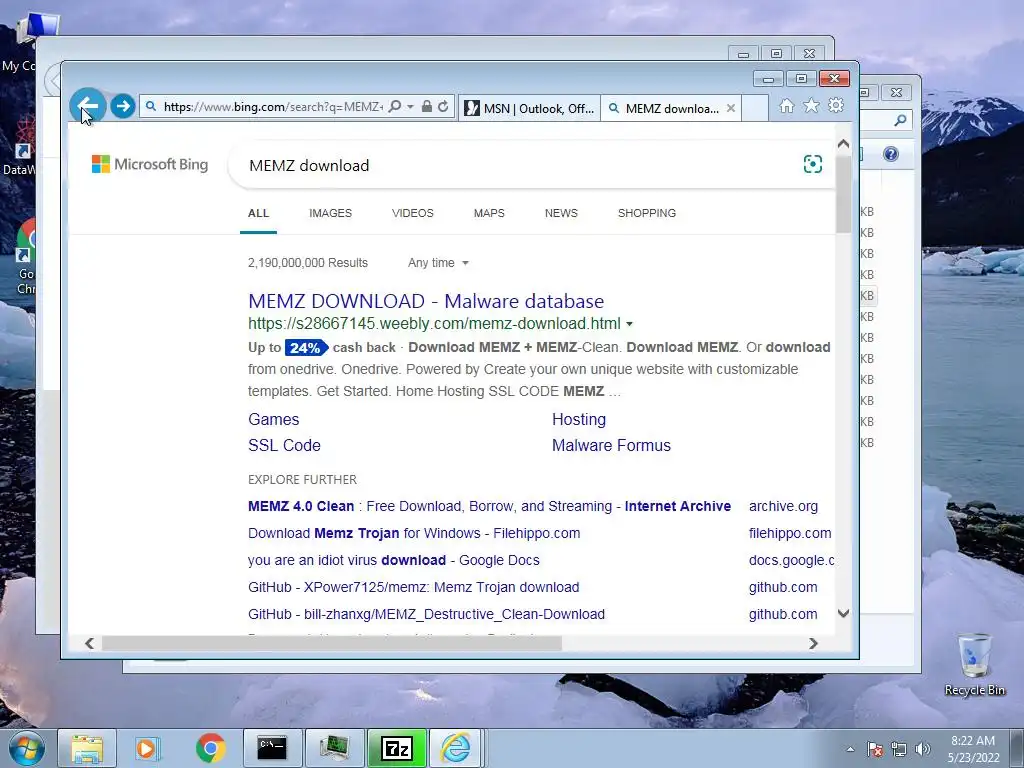Image resolution: width=1024 pixels, height=768 pixels.
Task: Click the address bar search magnifier icon
Action: (394, 106)
